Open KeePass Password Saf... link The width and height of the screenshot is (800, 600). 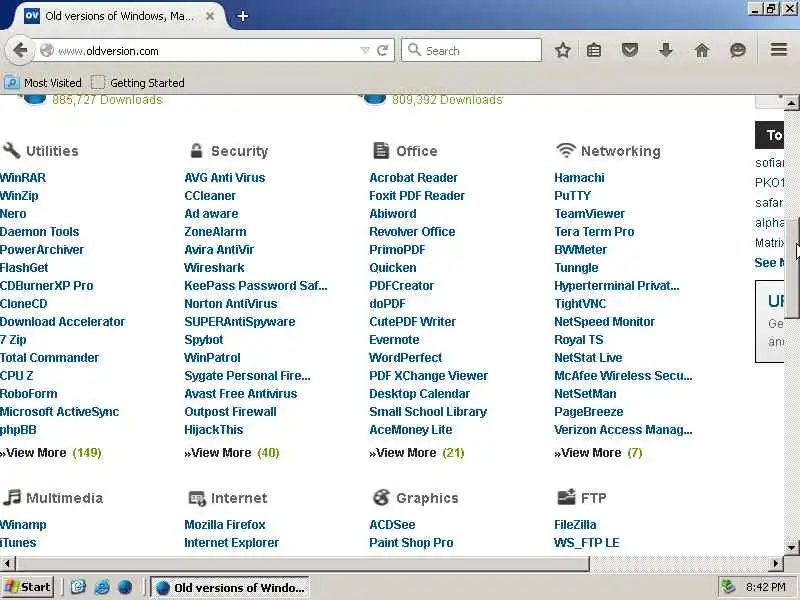pos(256,286)
